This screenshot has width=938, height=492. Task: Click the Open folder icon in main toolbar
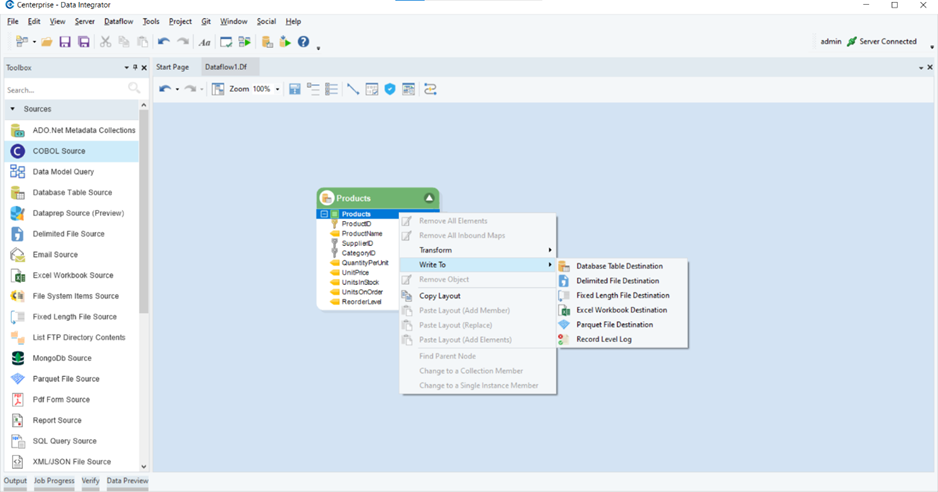point(47,42)
